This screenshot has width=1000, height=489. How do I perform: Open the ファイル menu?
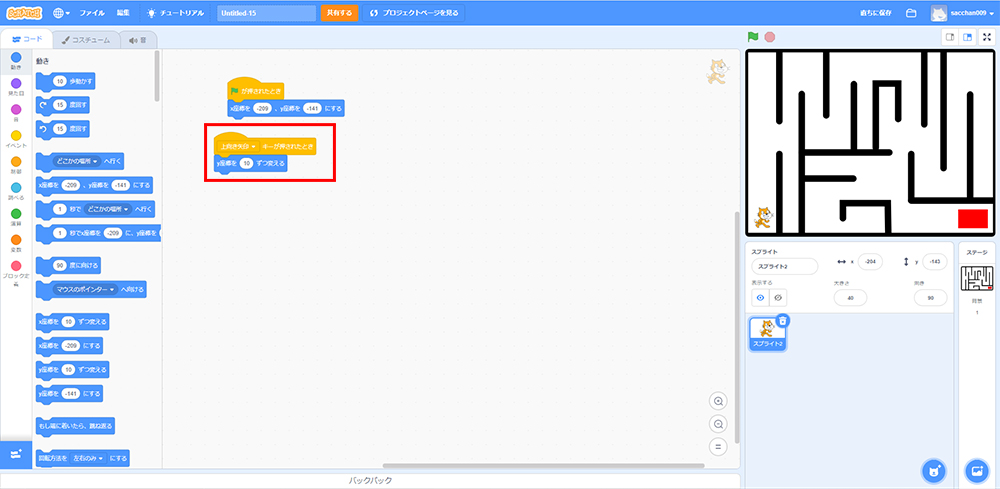pyautogui.click(x=91, y=13)
